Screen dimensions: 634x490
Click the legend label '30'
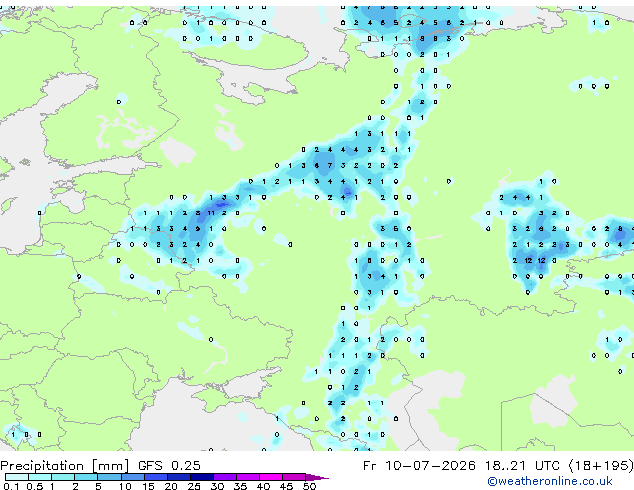(217, 486)
